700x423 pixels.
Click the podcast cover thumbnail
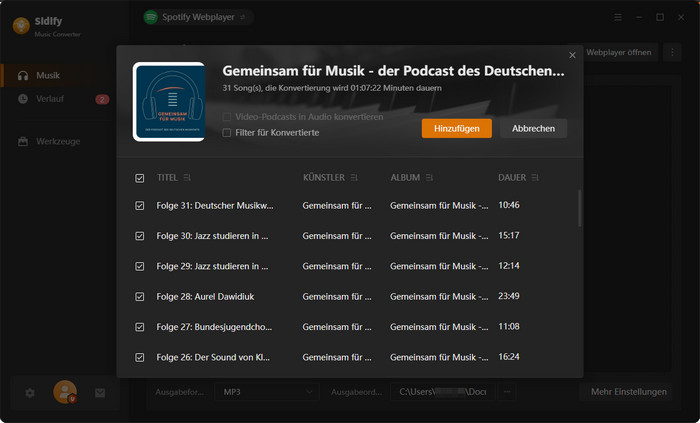click(169, 101)
